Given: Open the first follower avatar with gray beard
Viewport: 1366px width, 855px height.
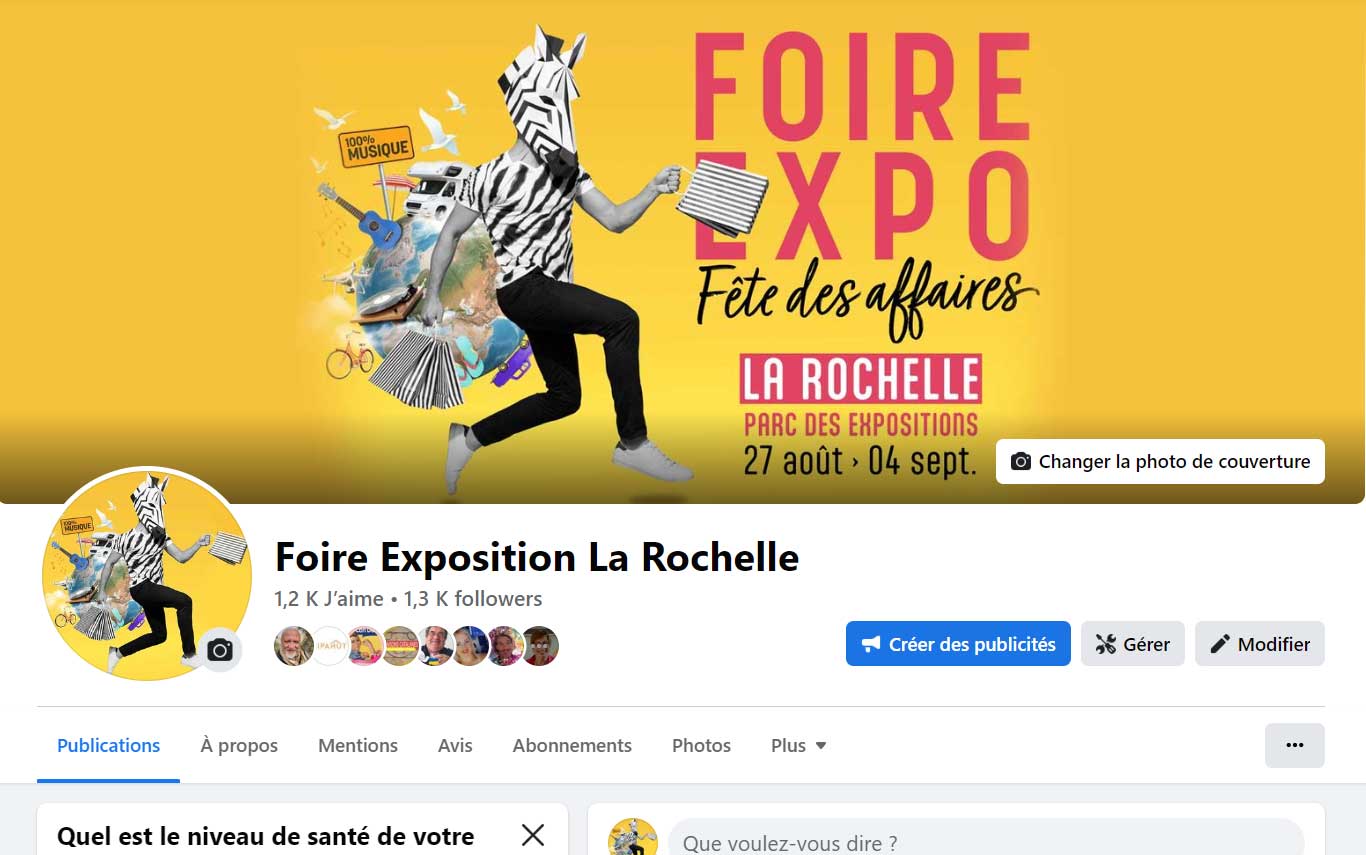Looking at the screenshot, I should (x=294, y=646).
